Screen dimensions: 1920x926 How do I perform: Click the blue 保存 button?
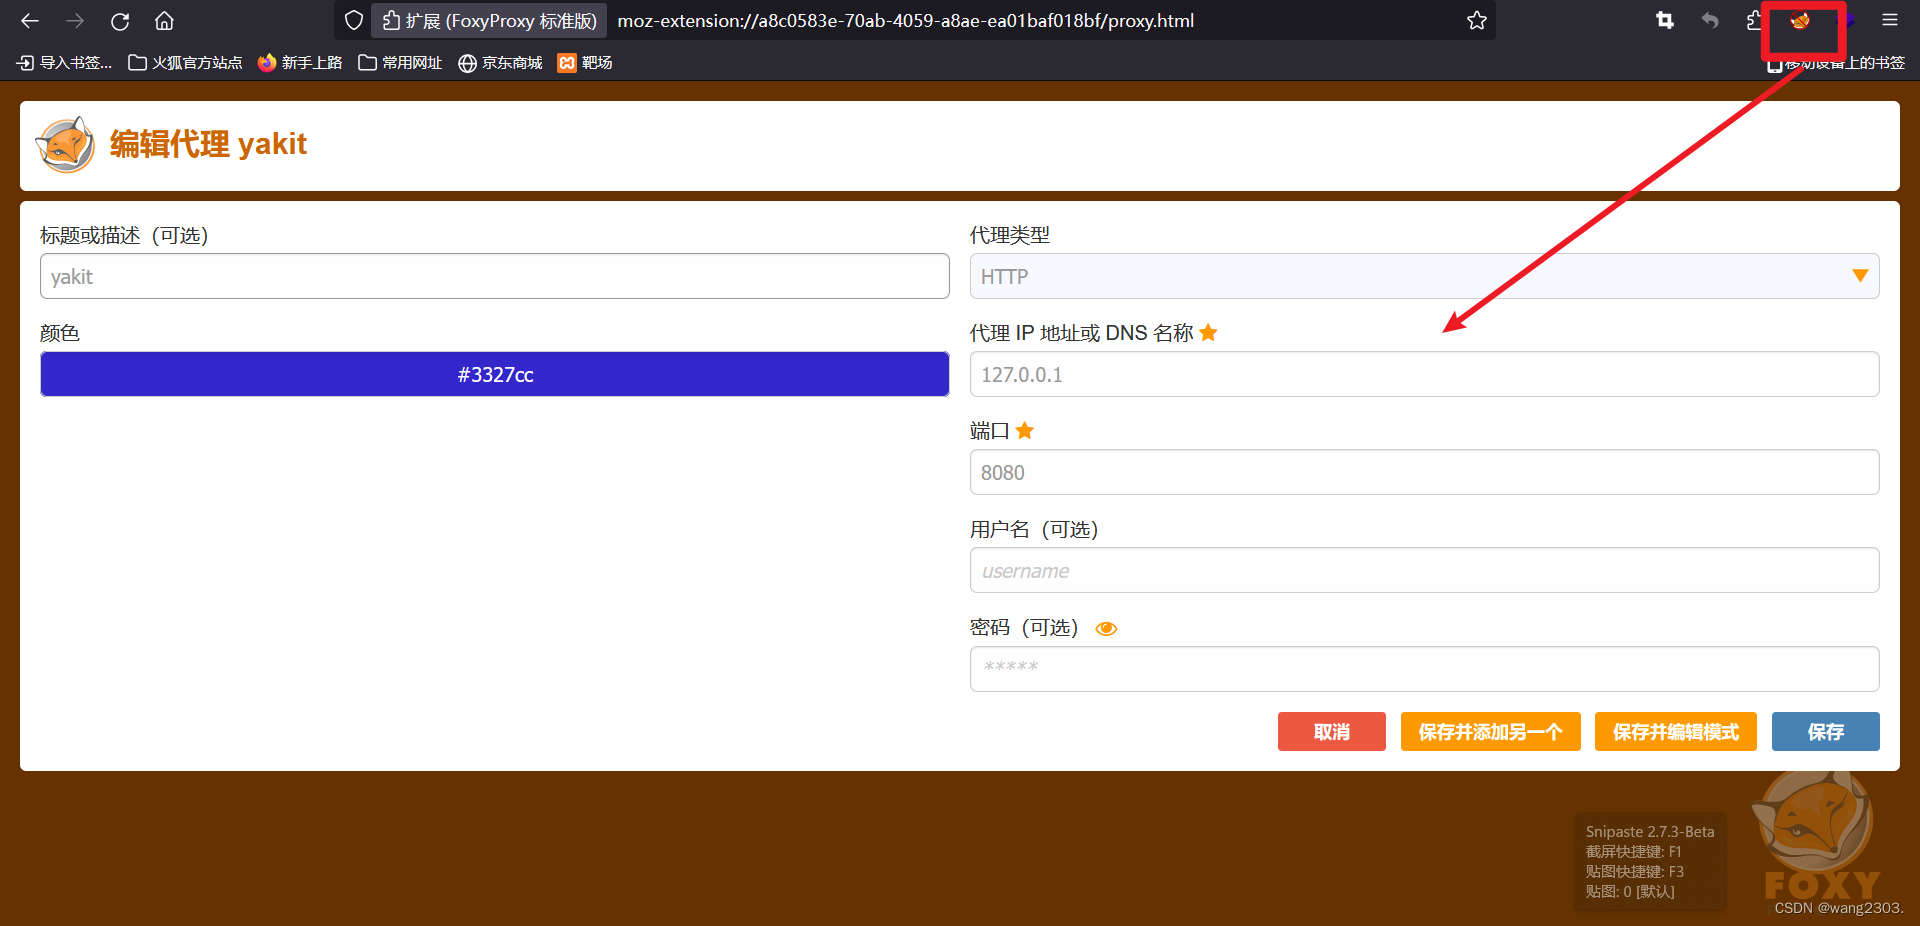1826,731
